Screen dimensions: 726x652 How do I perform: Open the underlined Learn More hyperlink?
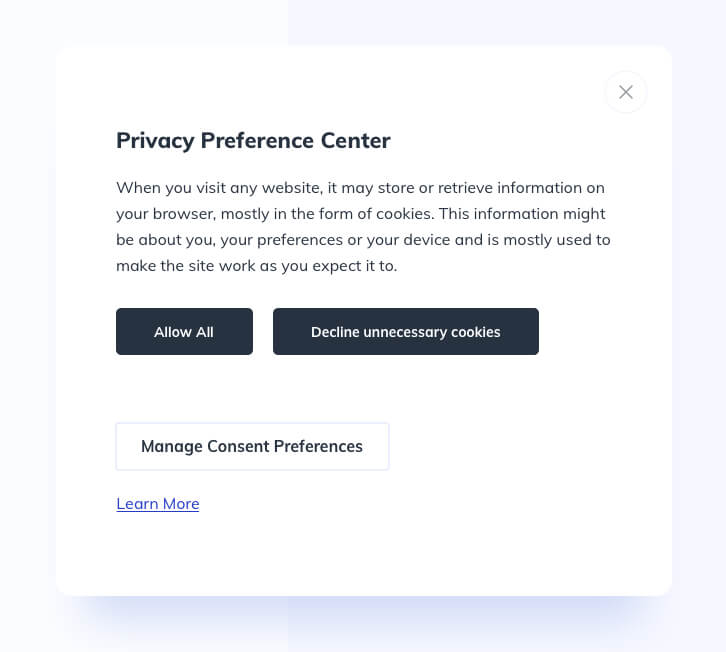(158, 504)
